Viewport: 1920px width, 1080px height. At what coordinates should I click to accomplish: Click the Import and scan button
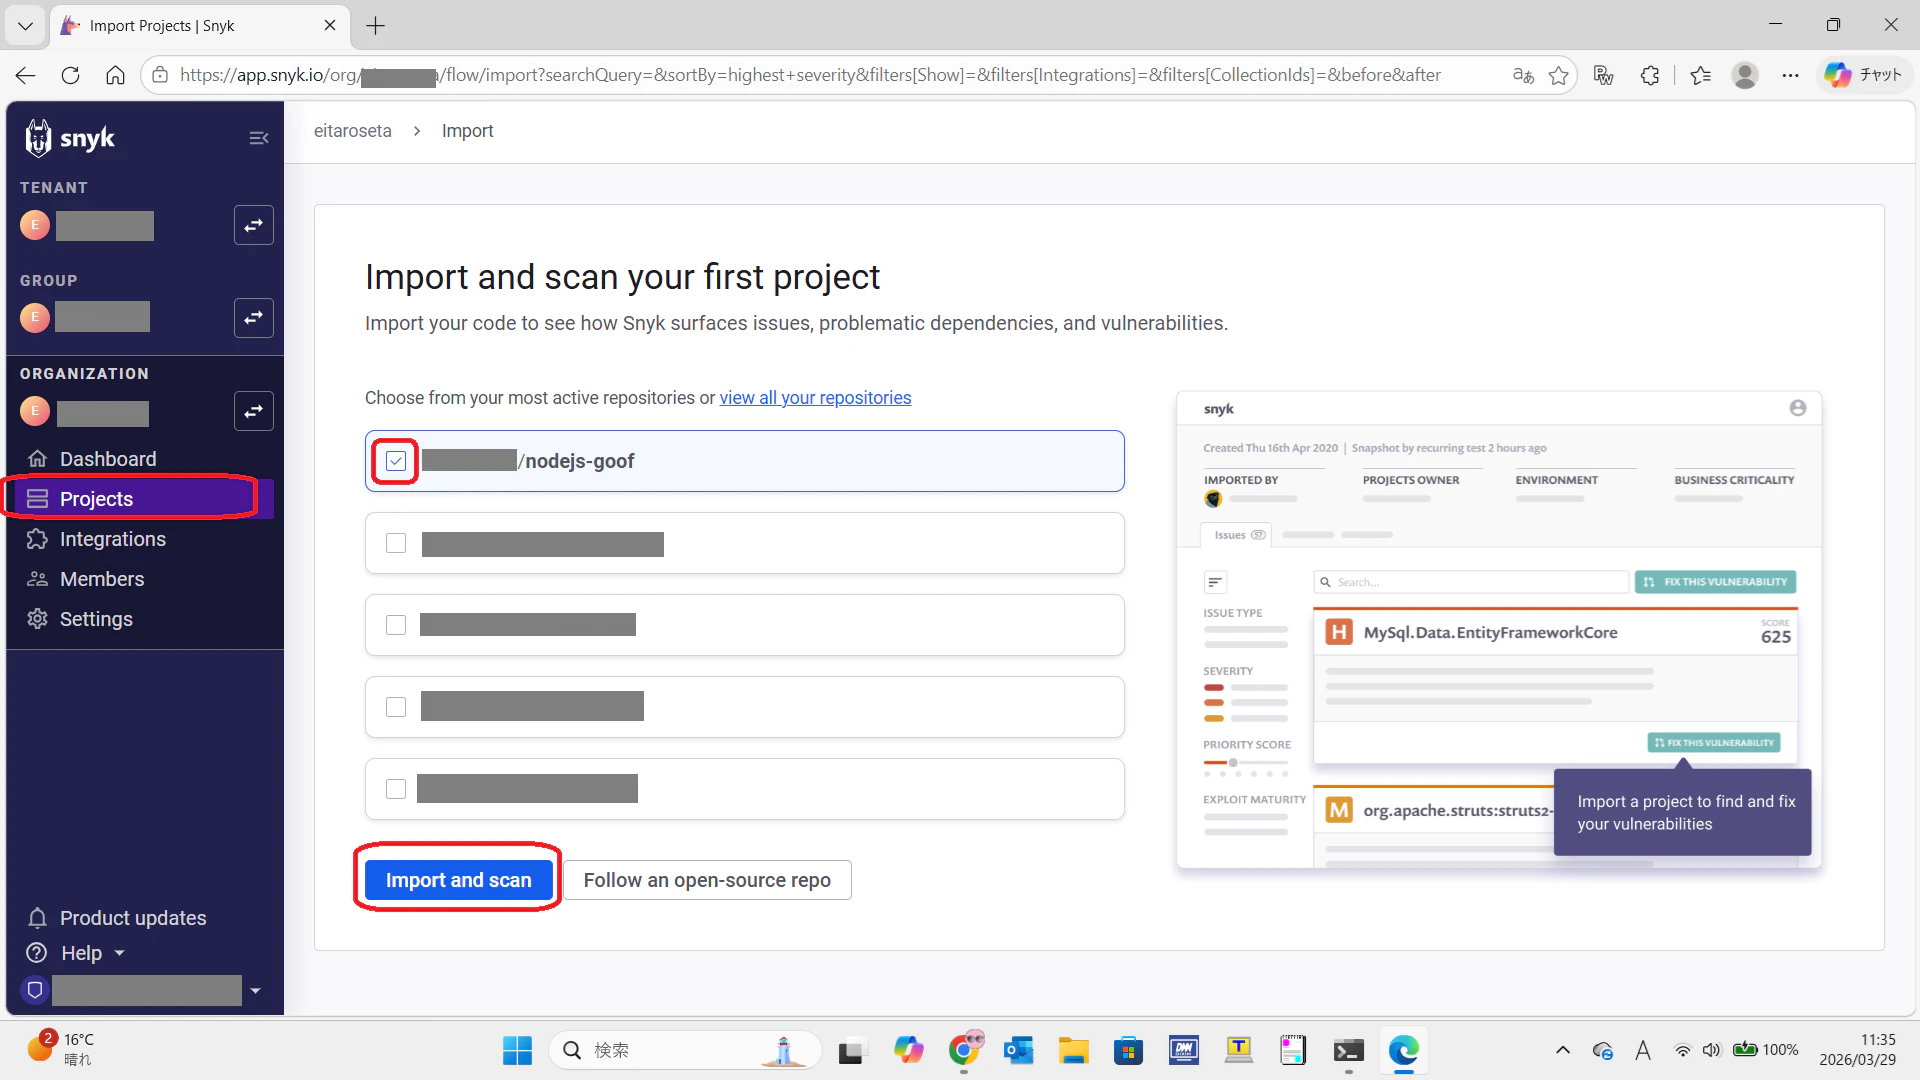[458, 880]
